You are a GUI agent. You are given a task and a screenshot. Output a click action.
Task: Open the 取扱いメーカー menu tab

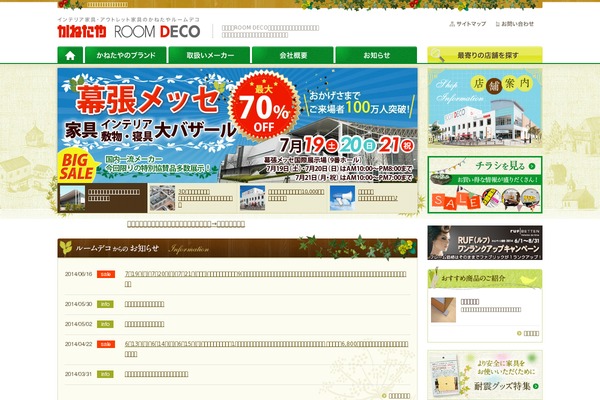210,55
